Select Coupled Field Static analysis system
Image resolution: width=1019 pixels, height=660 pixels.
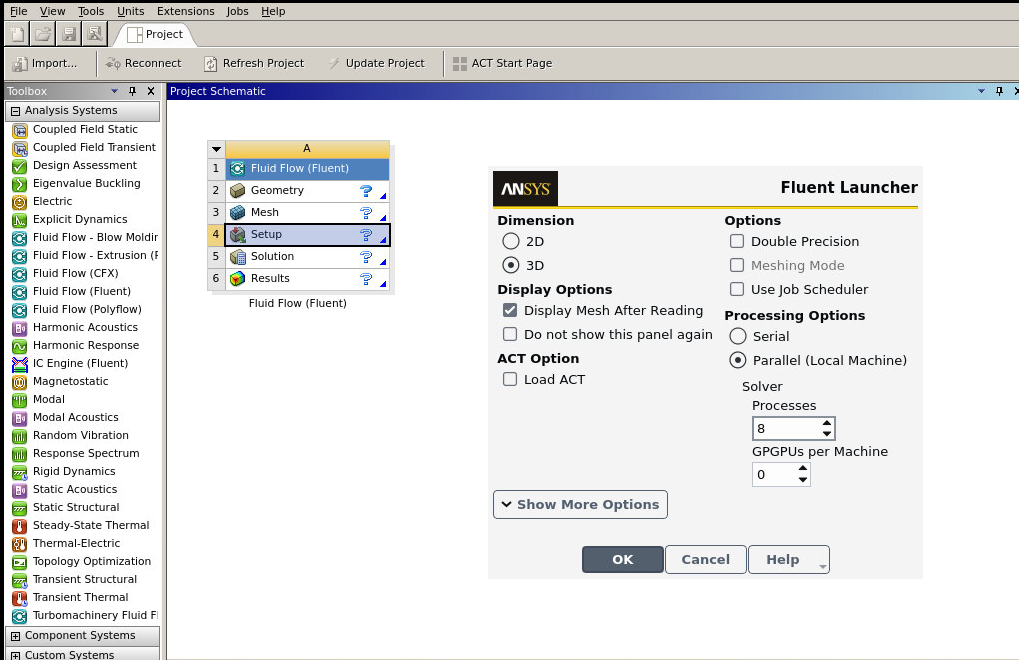(85, 129)
